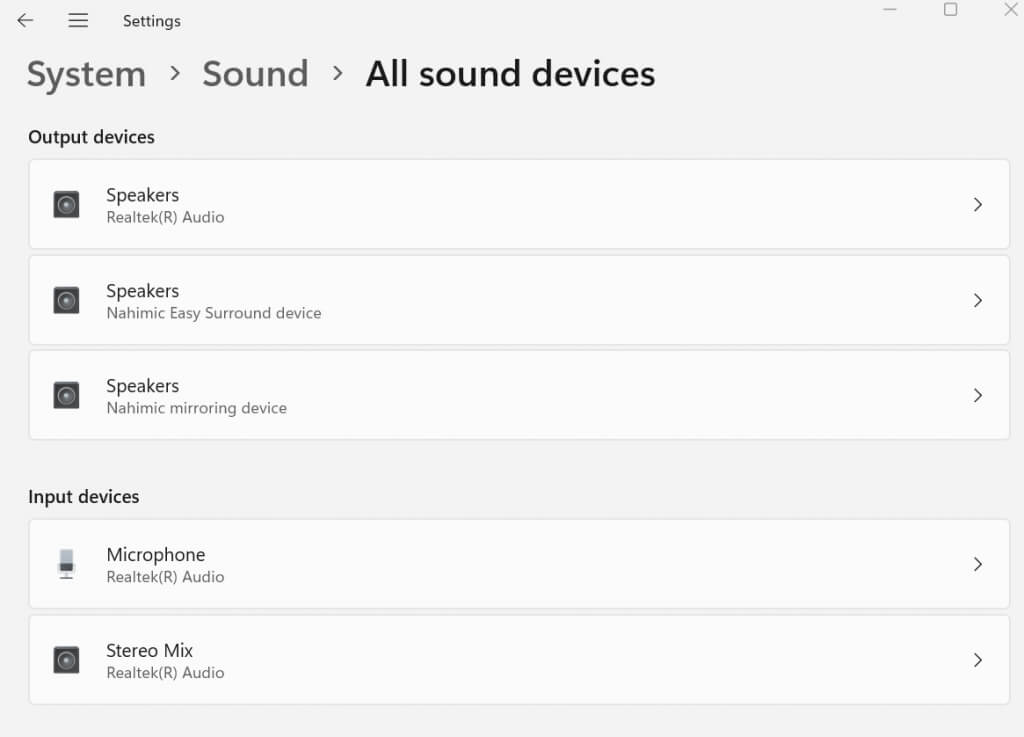Expand Stereo Mix chevron arrow
The height and width of the screenshot is (737, 1024).
coord(978,660)
